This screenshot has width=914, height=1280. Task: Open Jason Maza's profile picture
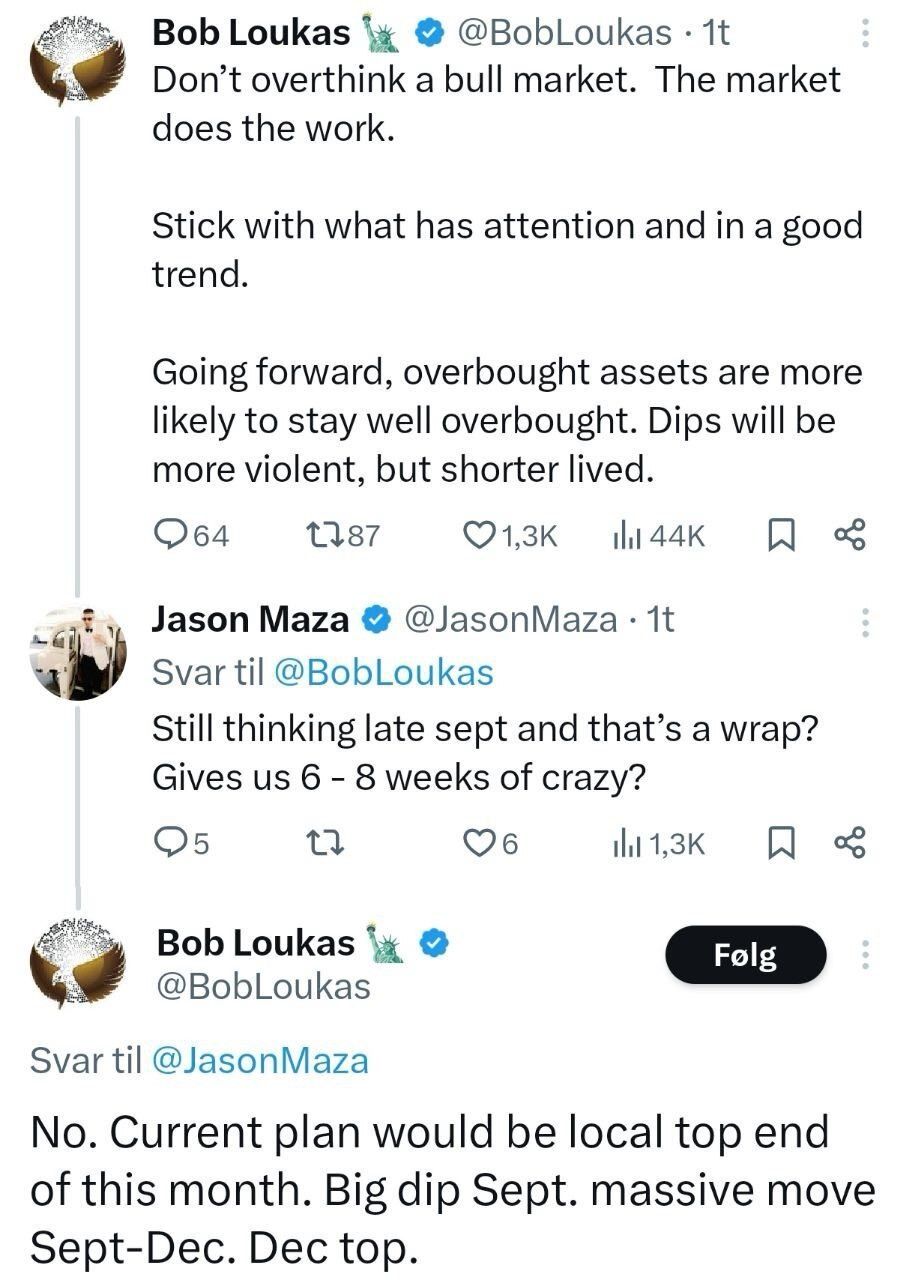click(x=78, y=651)
